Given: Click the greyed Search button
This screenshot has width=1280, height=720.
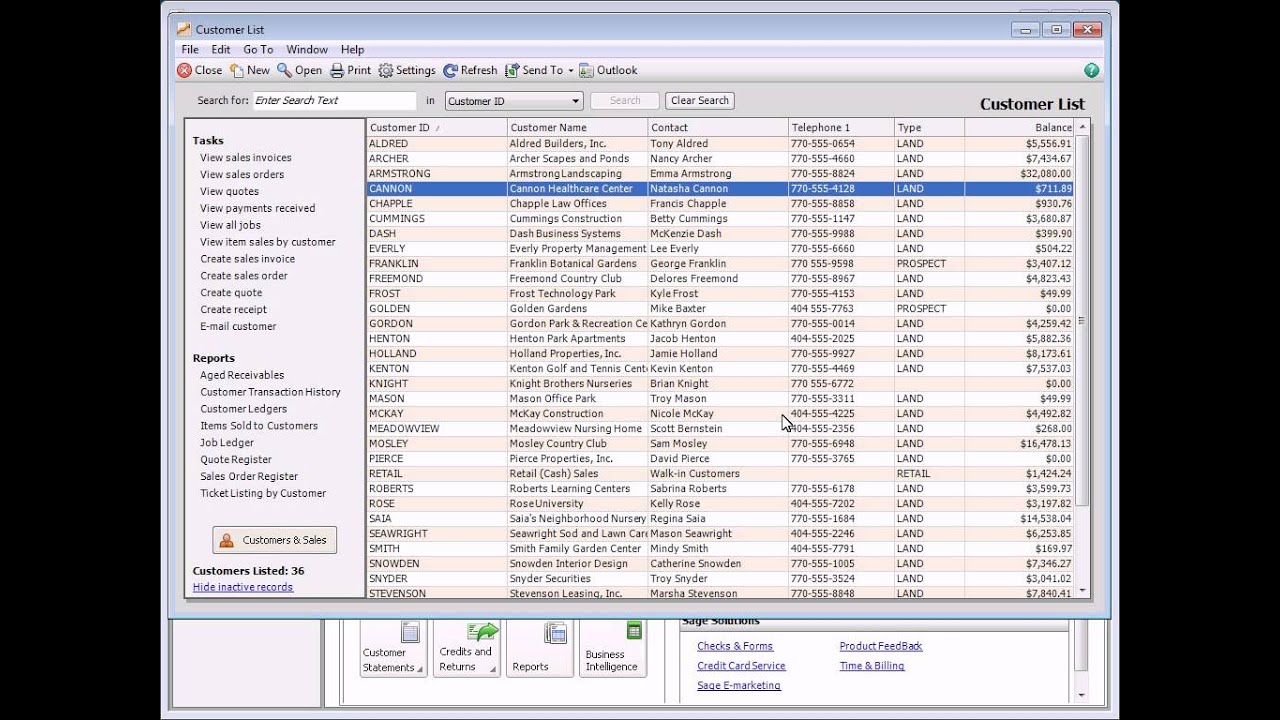Looking at the screenshot, I should (625, 100).
